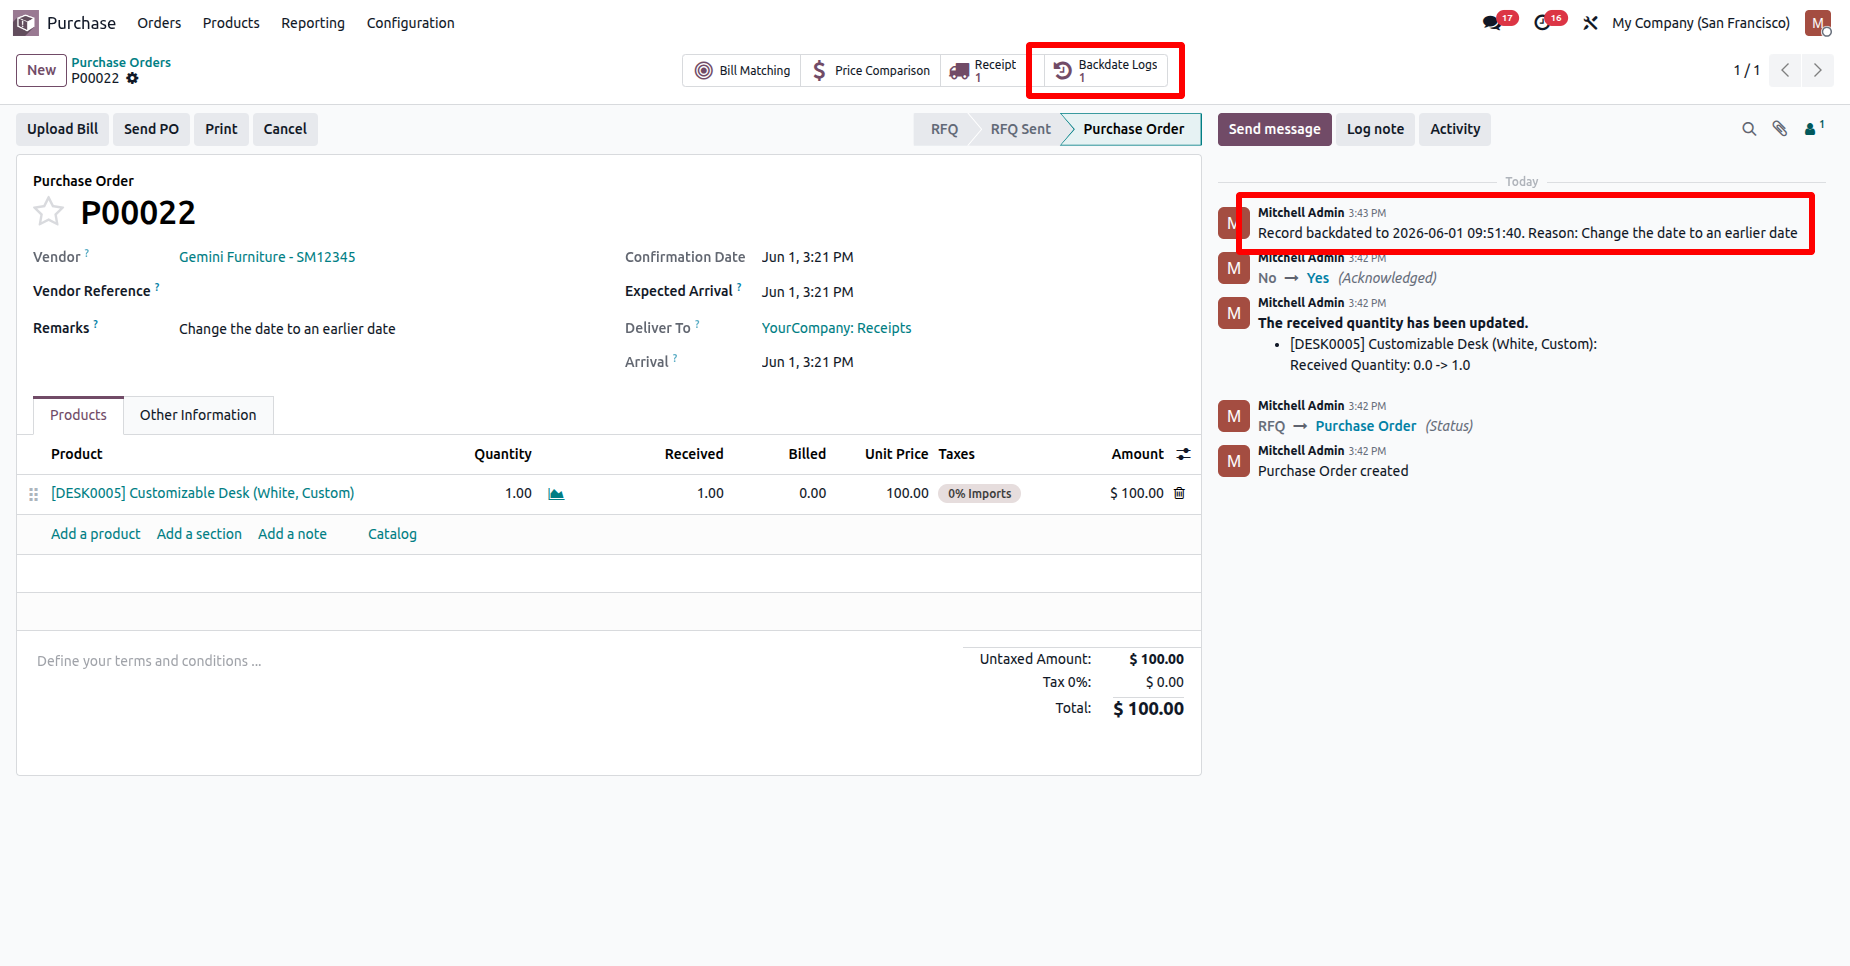Sort by the Received column header
Image resolution: width=1850 pixels, height=966 pixels.
pos(694,454)
